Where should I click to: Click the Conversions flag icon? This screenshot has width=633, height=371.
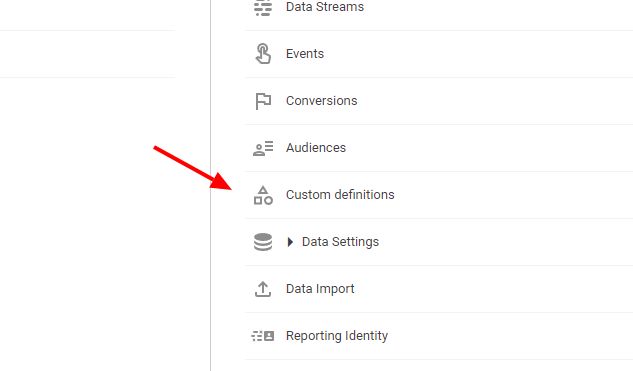263,101
